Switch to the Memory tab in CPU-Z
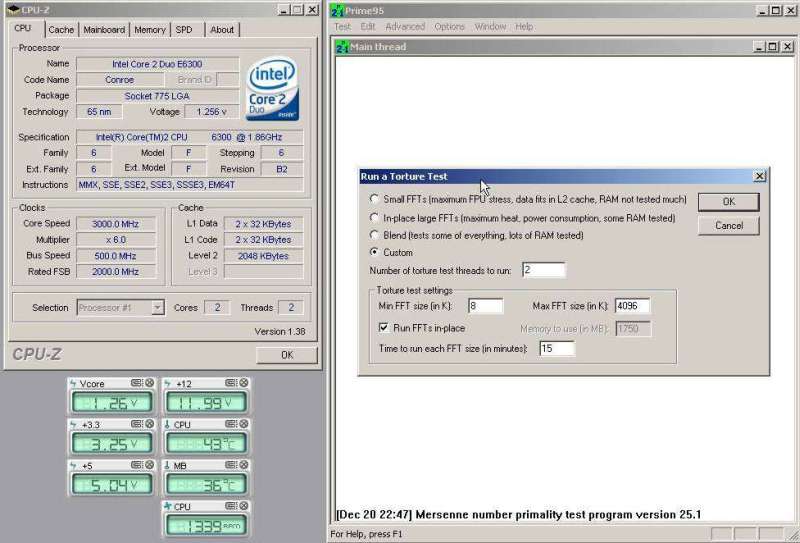800x543 pixels. click(149, 30)
